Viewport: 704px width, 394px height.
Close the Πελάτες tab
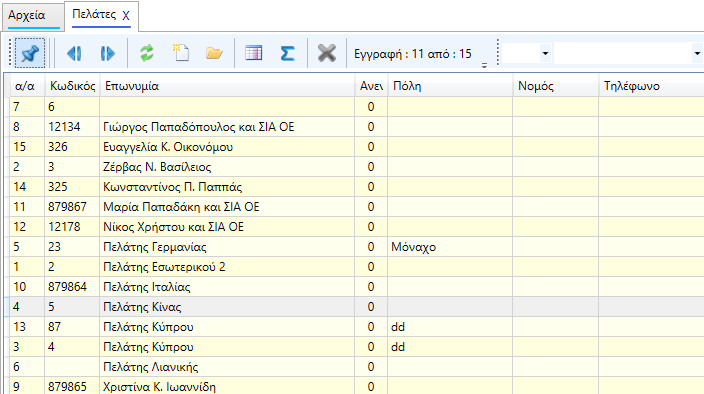(x=126, y=16)
